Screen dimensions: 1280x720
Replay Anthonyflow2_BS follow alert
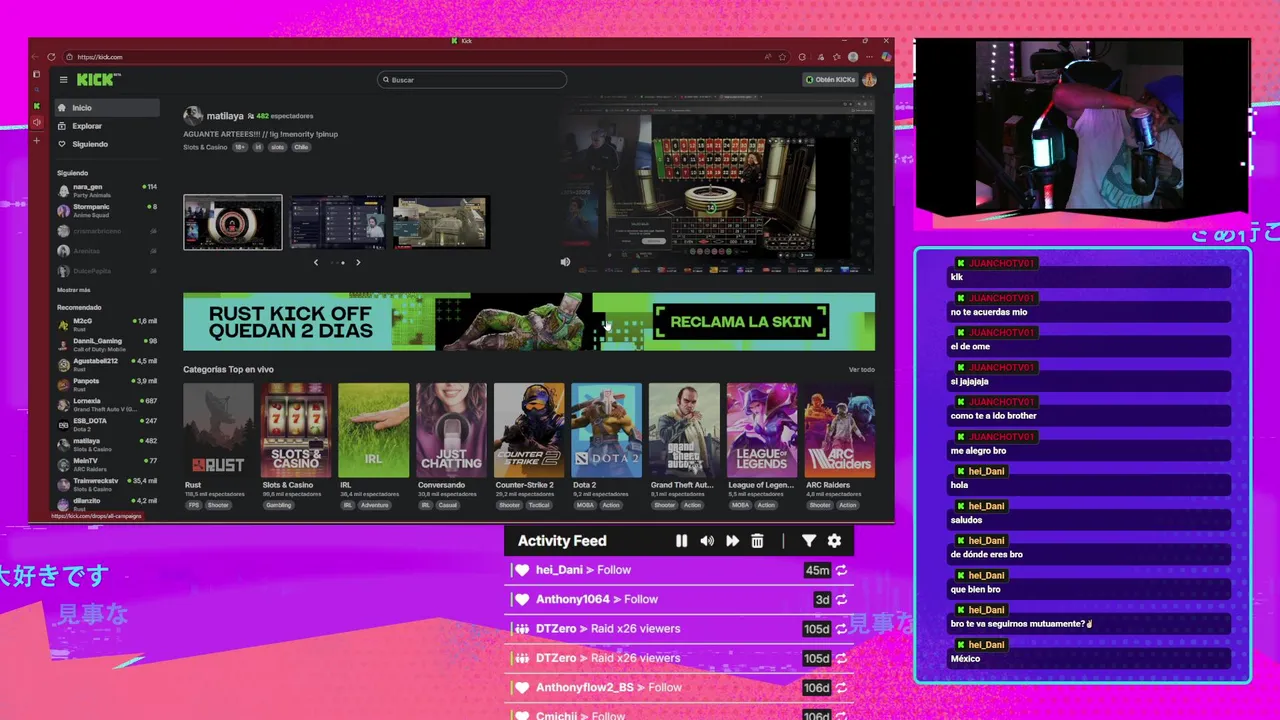tap(842, 688)
